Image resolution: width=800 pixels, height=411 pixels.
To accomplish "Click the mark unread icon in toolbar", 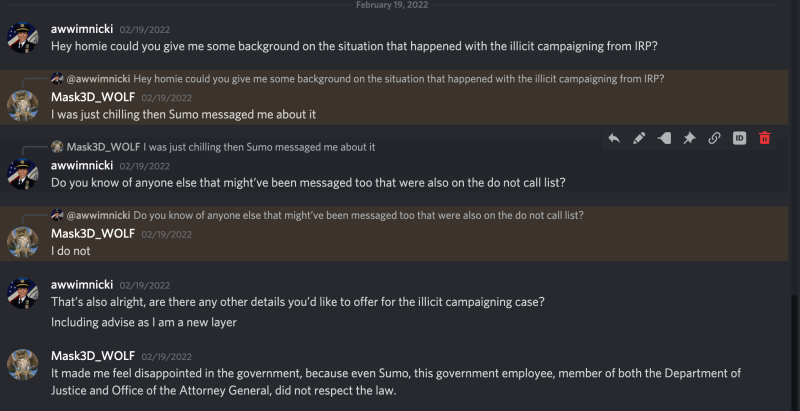I will pos(664,138).
